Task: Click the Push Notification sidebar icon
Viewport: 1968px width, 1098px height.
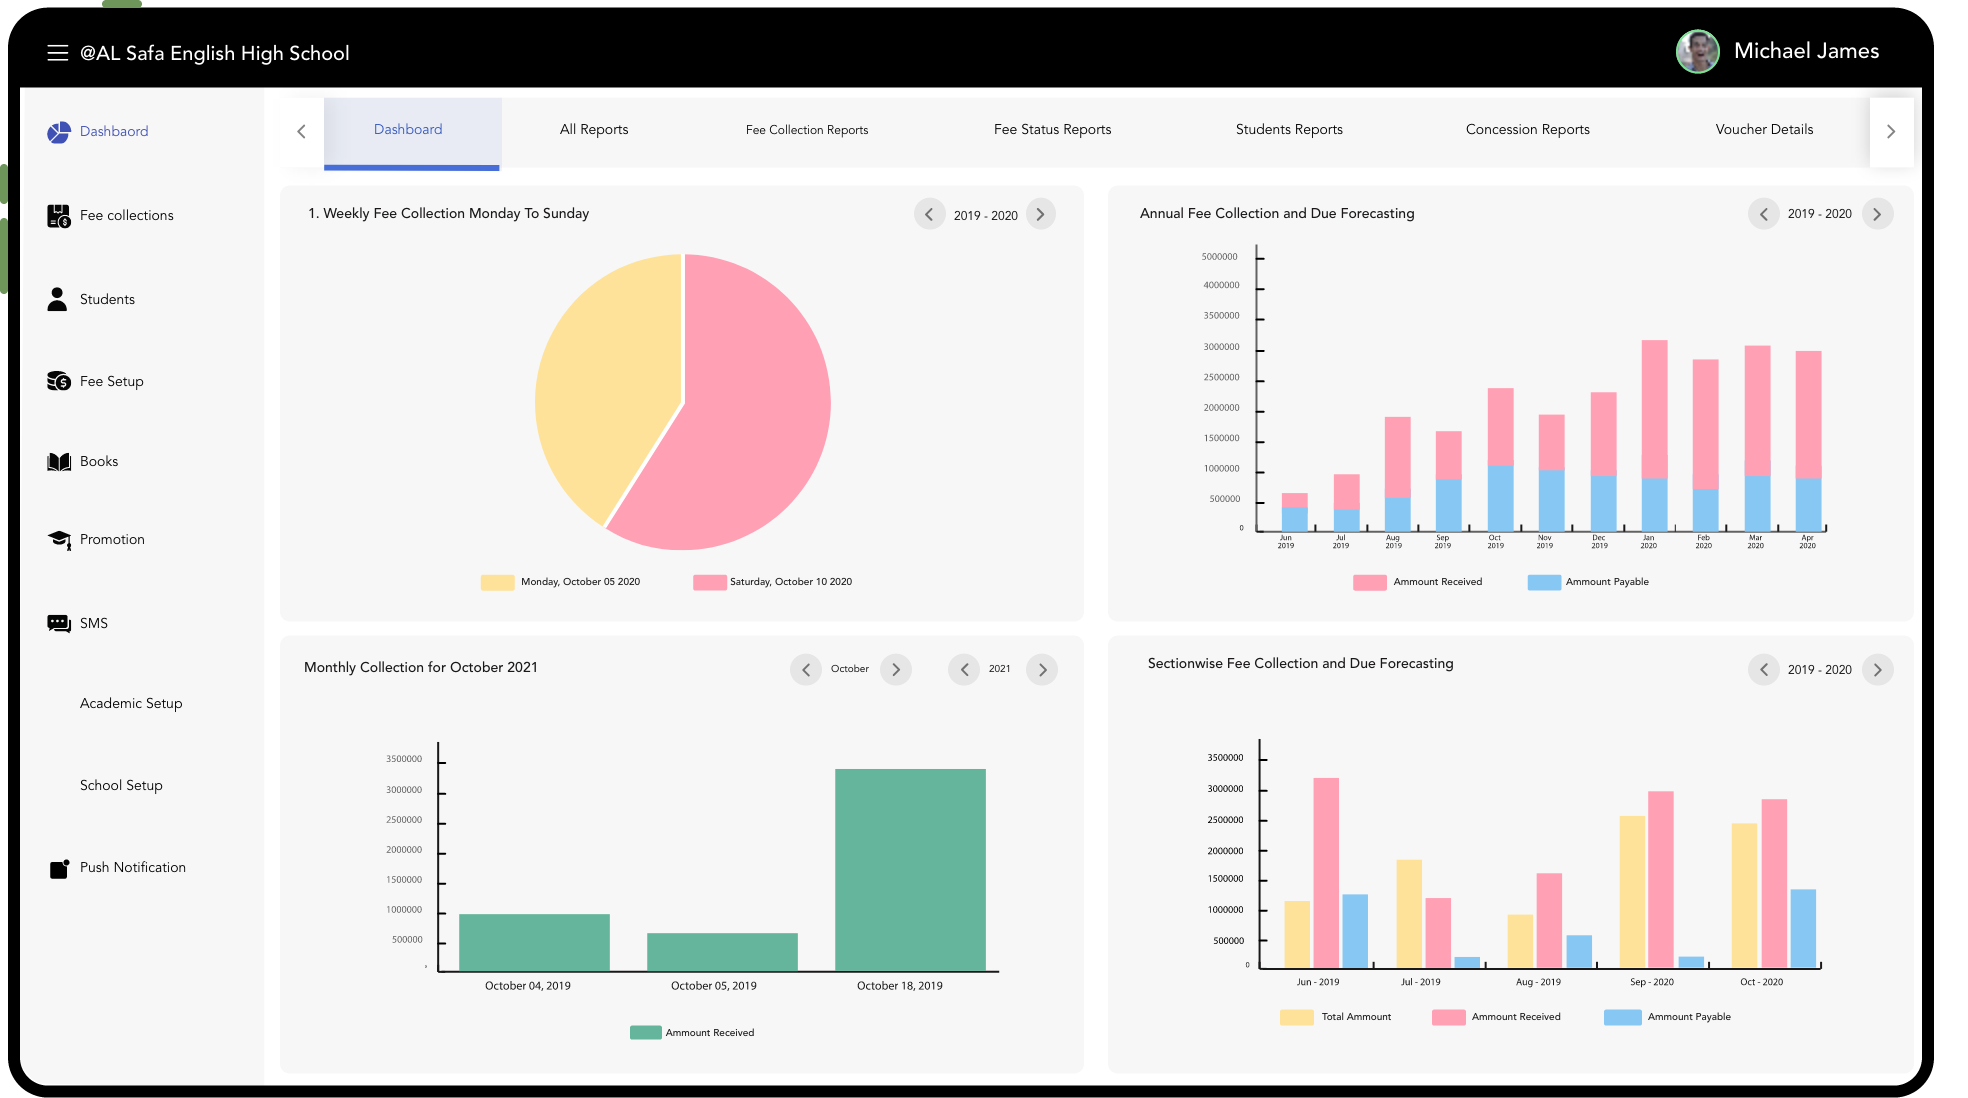Action: point(57,867)
